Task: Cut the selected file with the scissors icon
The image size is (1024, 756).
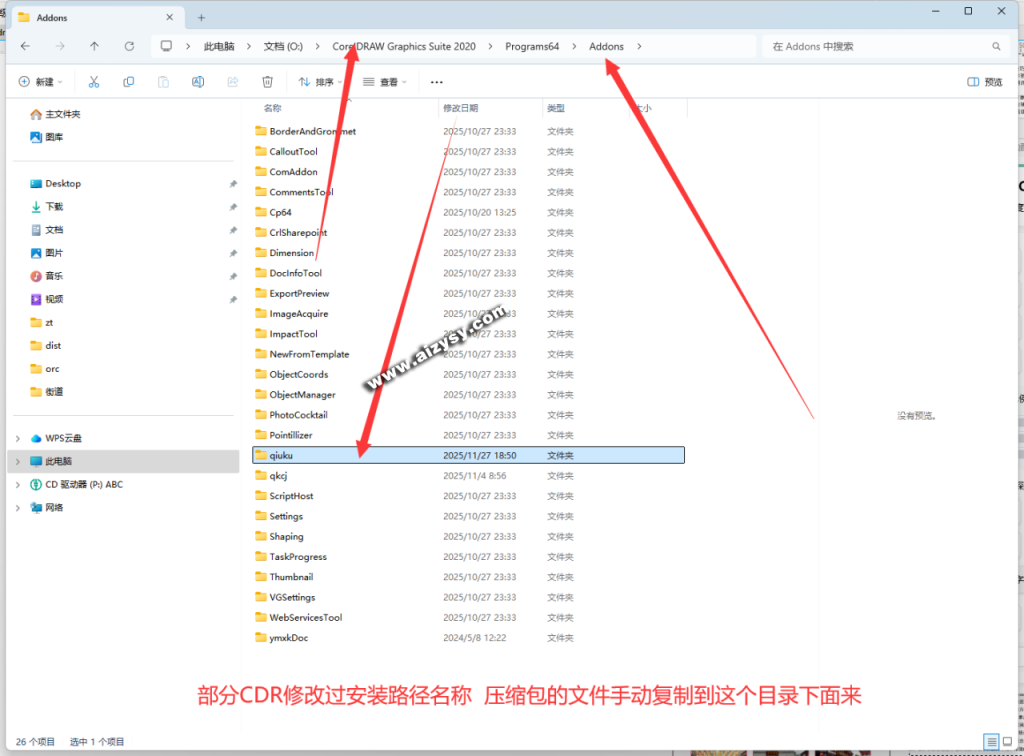Action: [x=94, y=82]
